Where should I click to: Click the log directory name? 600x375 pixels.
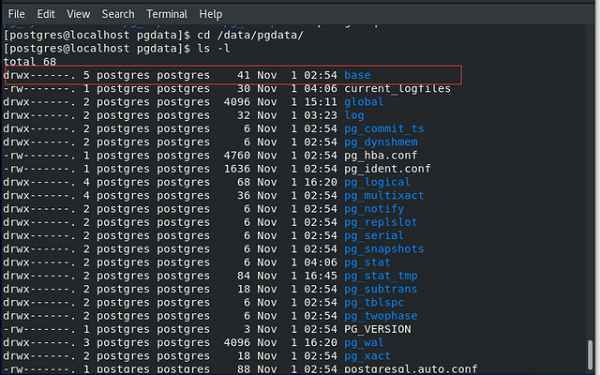pyautogui.click(x=354, y=115)
